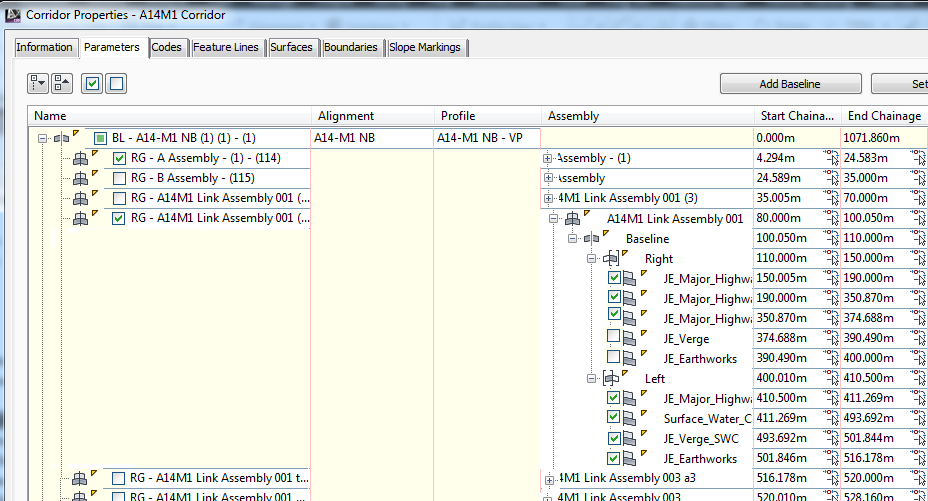Open the Slope Markings tab

pos(425,47)
